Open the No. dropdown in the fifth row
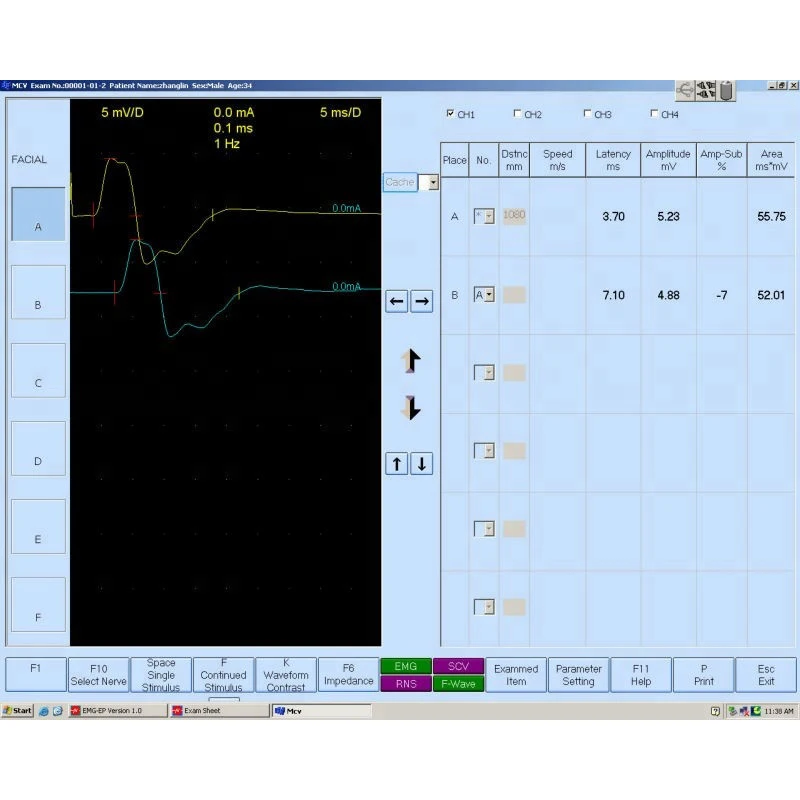Viewport: 800px width, 800px height. pyautogui.click(x=489, y=529)
